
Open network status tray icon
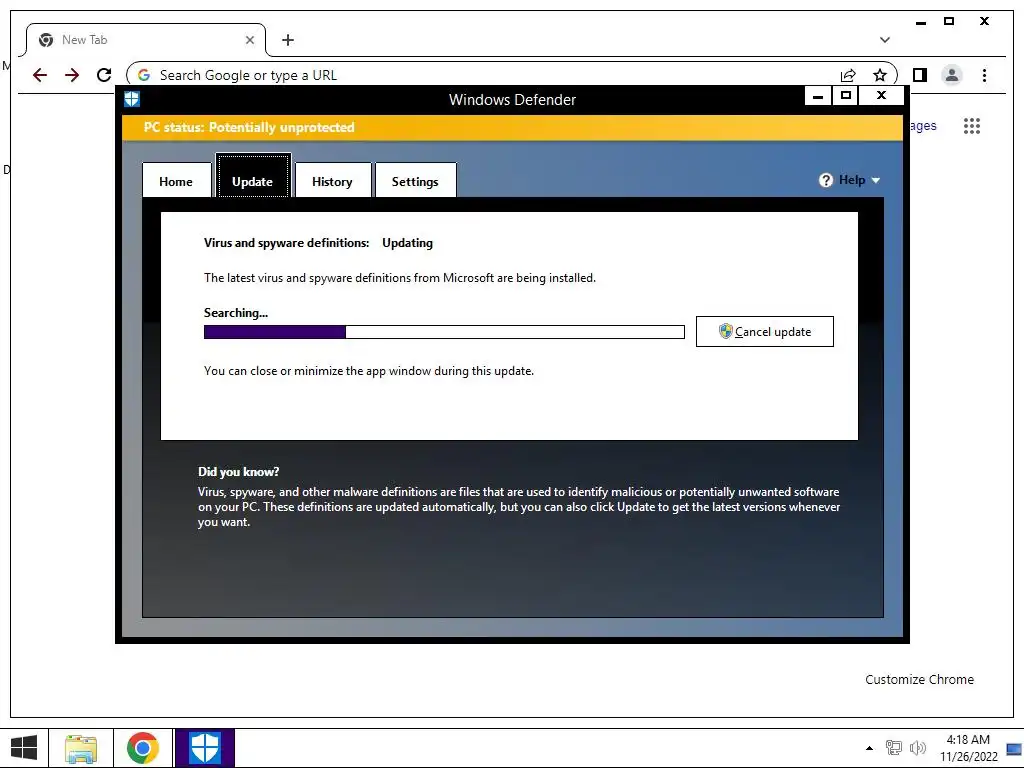click(893, 748)
